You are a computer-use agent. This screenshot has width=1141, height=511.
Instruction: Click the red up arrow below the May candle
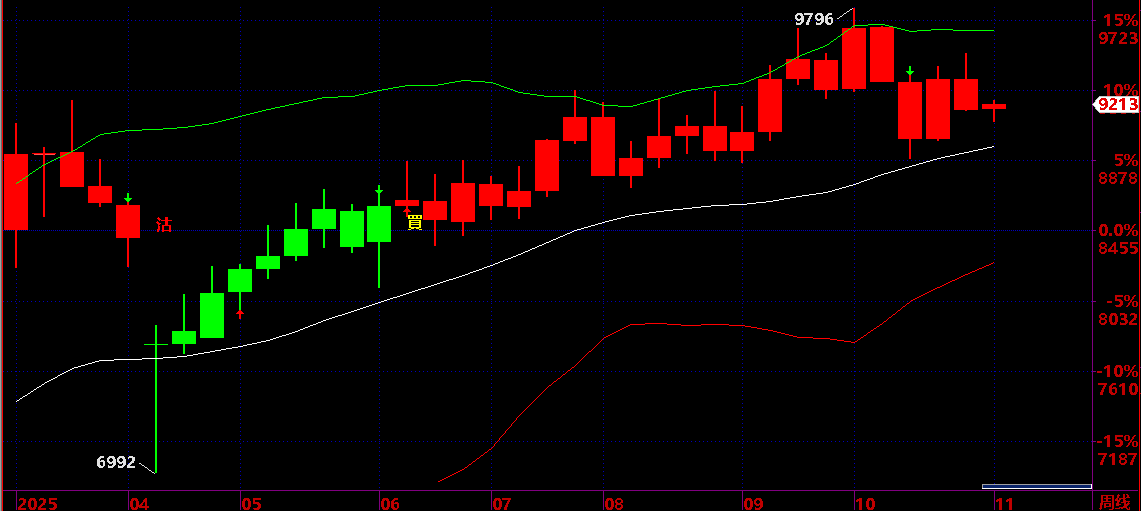point(240,314)
